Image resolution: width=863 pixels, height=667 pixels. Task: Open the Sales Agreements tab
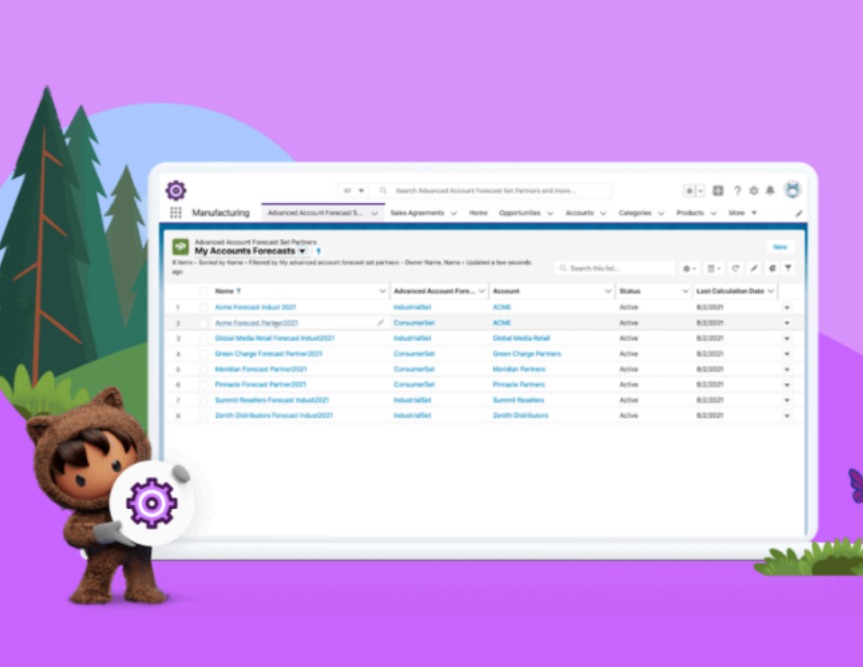pos(417,213)
